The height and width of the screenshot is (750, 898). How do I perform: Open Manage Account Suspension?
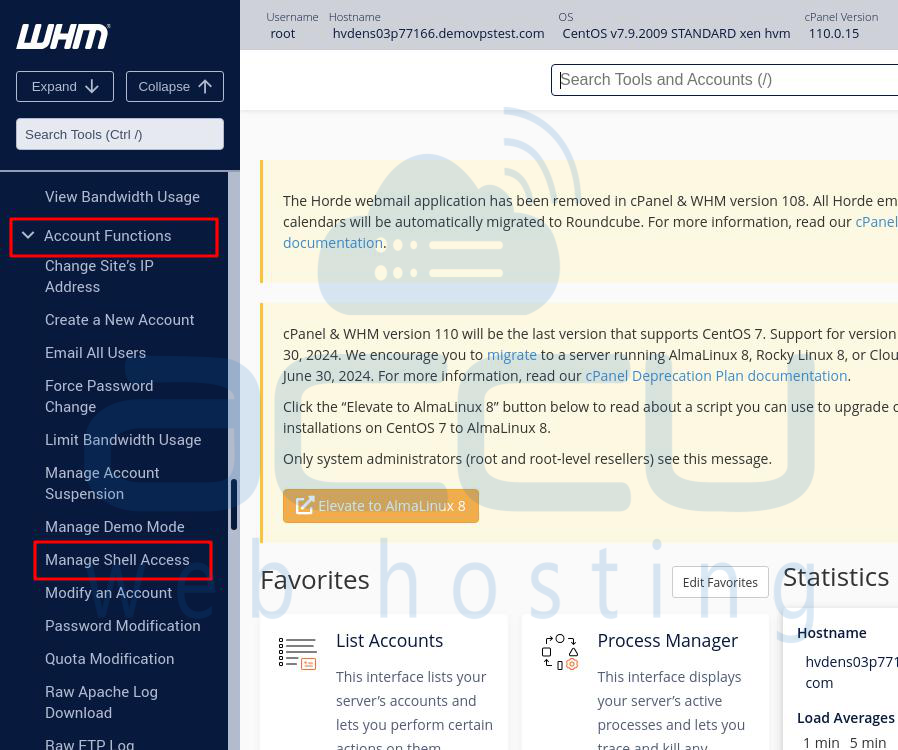102,484
